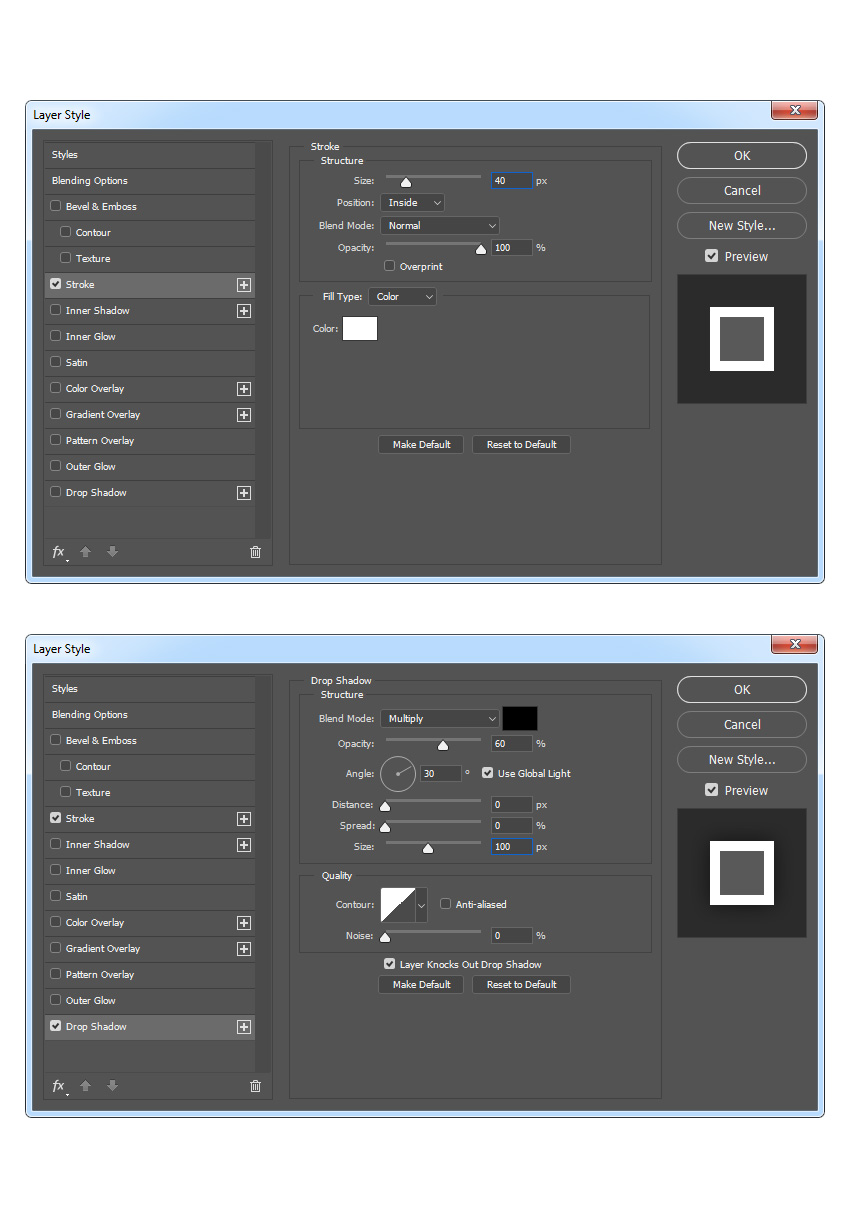Select Blending Options in upper dialog
The width and height of the screenshot is (850, 1218).
(x=149, y=181)
